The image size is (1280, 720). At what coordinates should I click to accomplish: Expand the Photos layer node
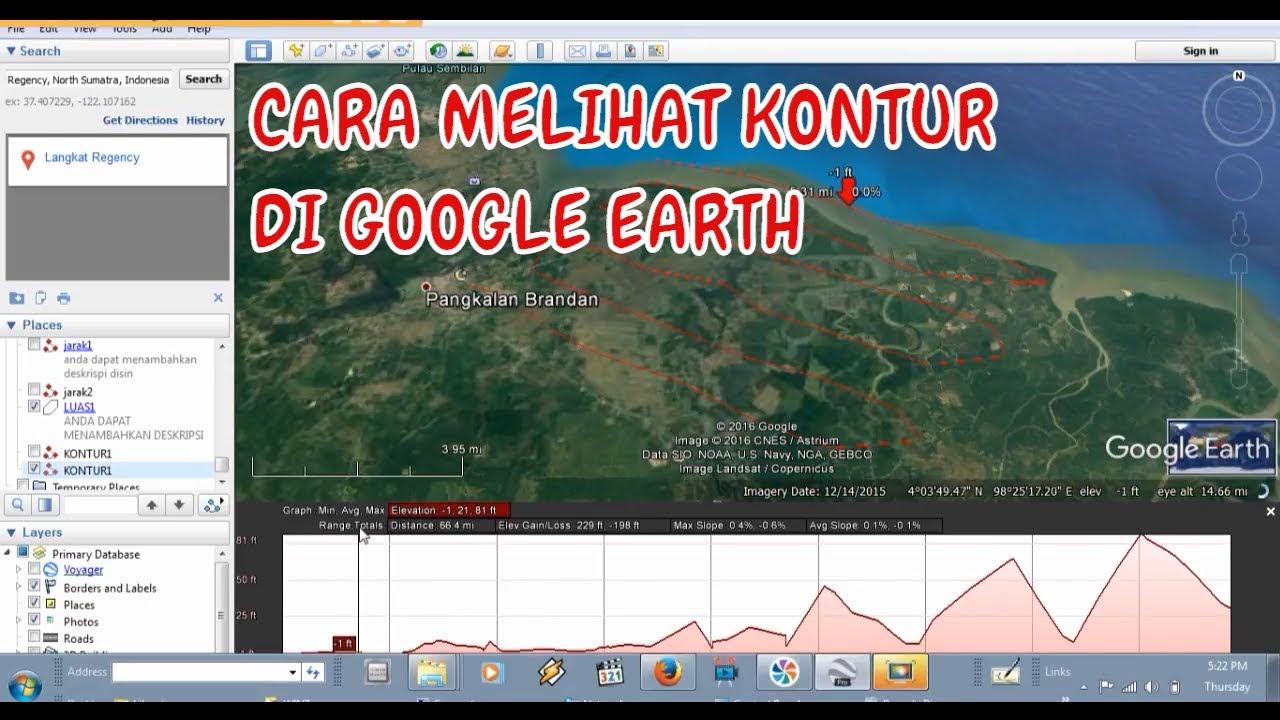[18, 621]
